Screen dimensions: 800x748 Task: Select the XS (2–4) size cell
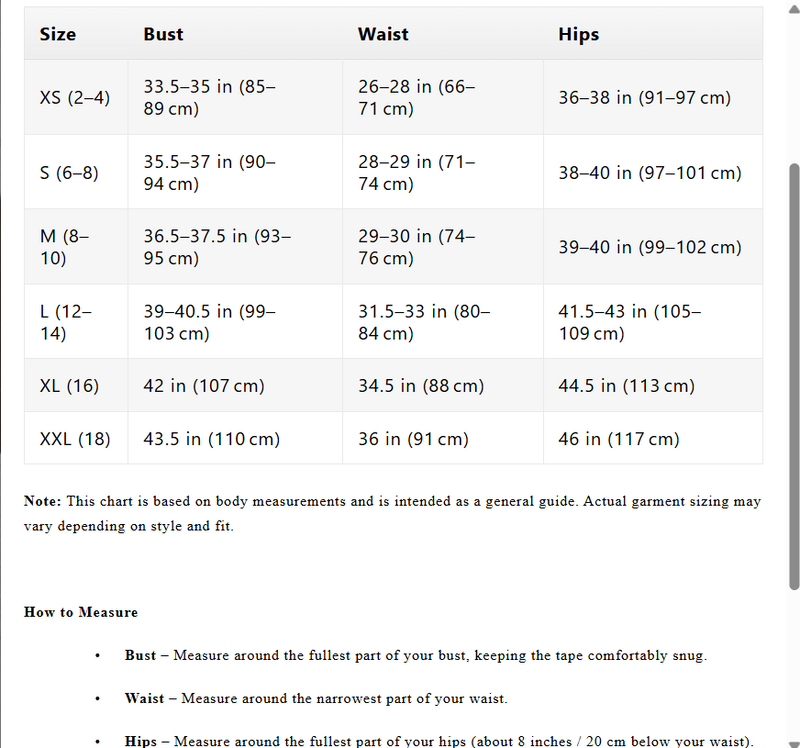point(75,98)
